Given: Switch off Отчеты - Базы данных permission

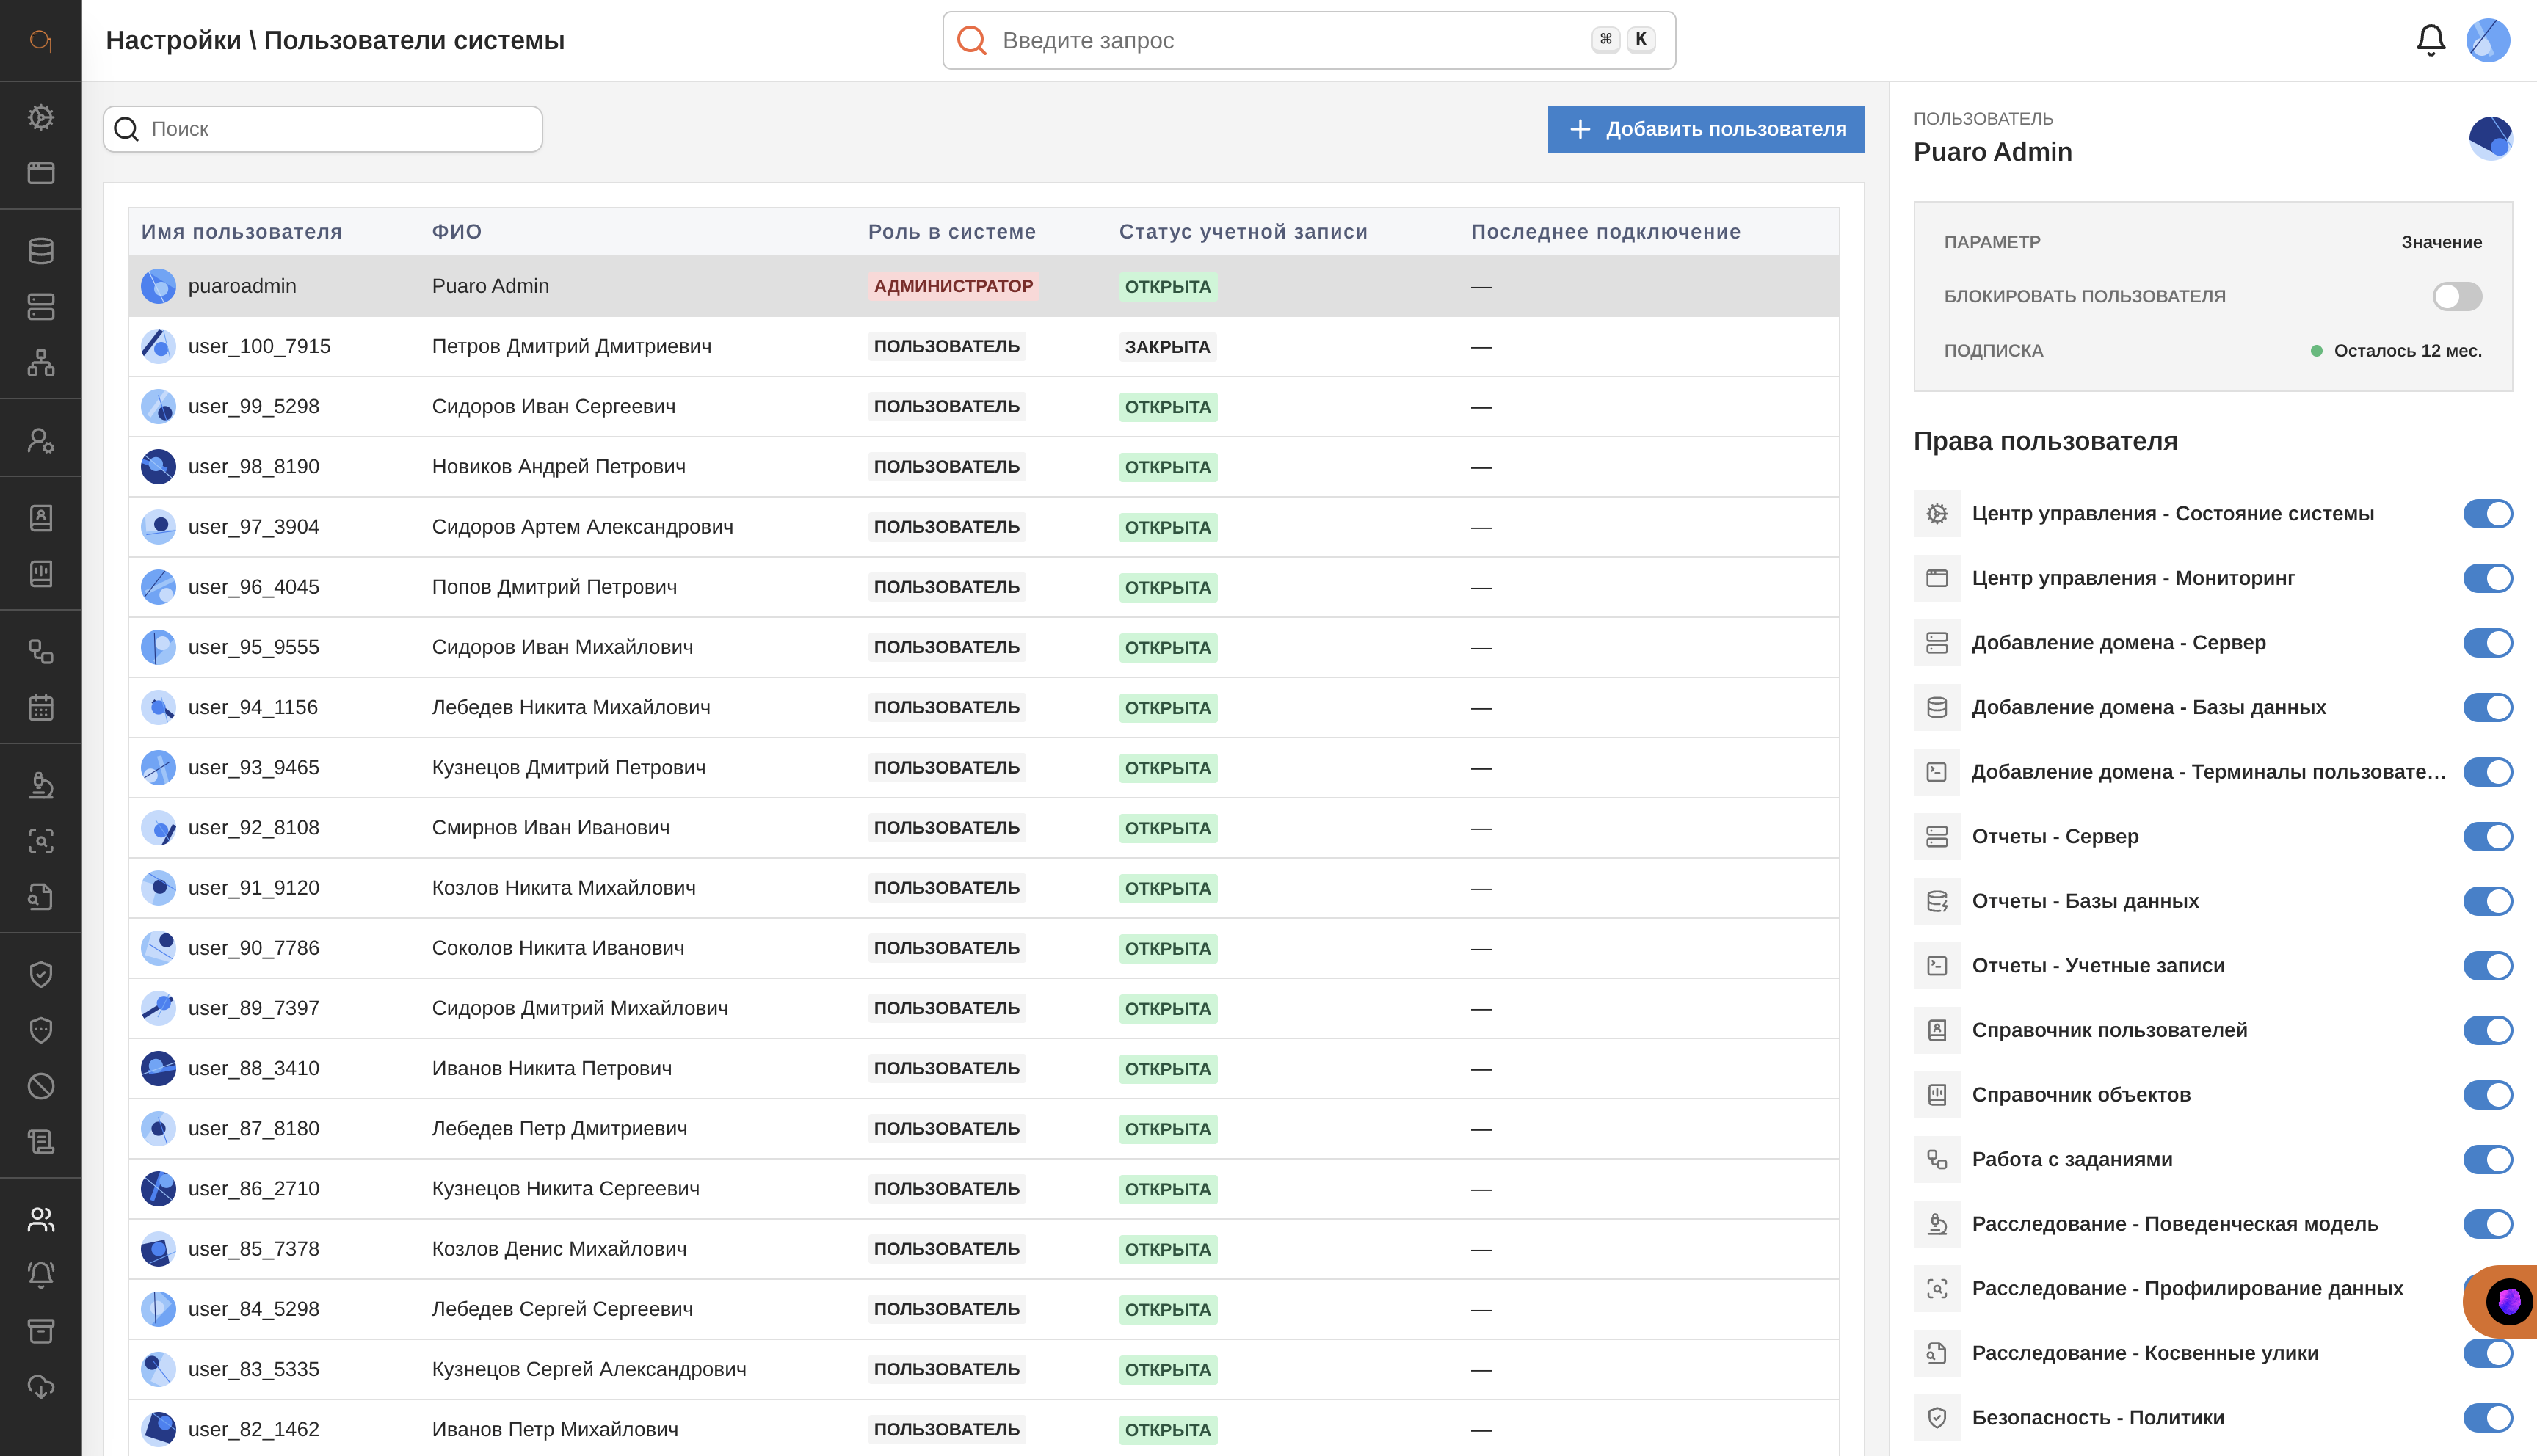Looking at the screenshot, I should coord(2487,901).
